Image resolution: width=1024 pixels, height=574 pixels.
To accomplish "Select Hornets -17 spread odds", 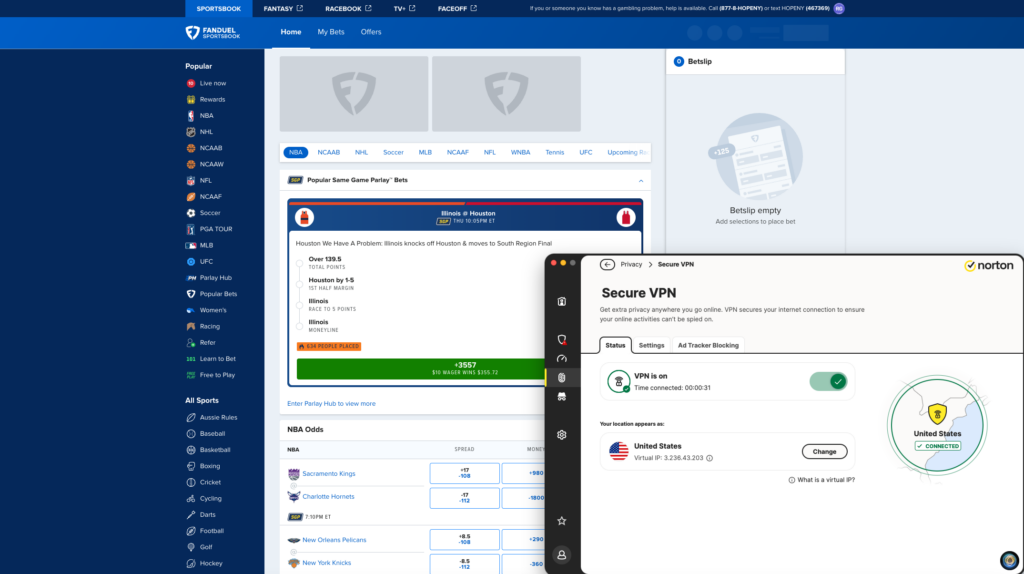I will coord(464,498).
